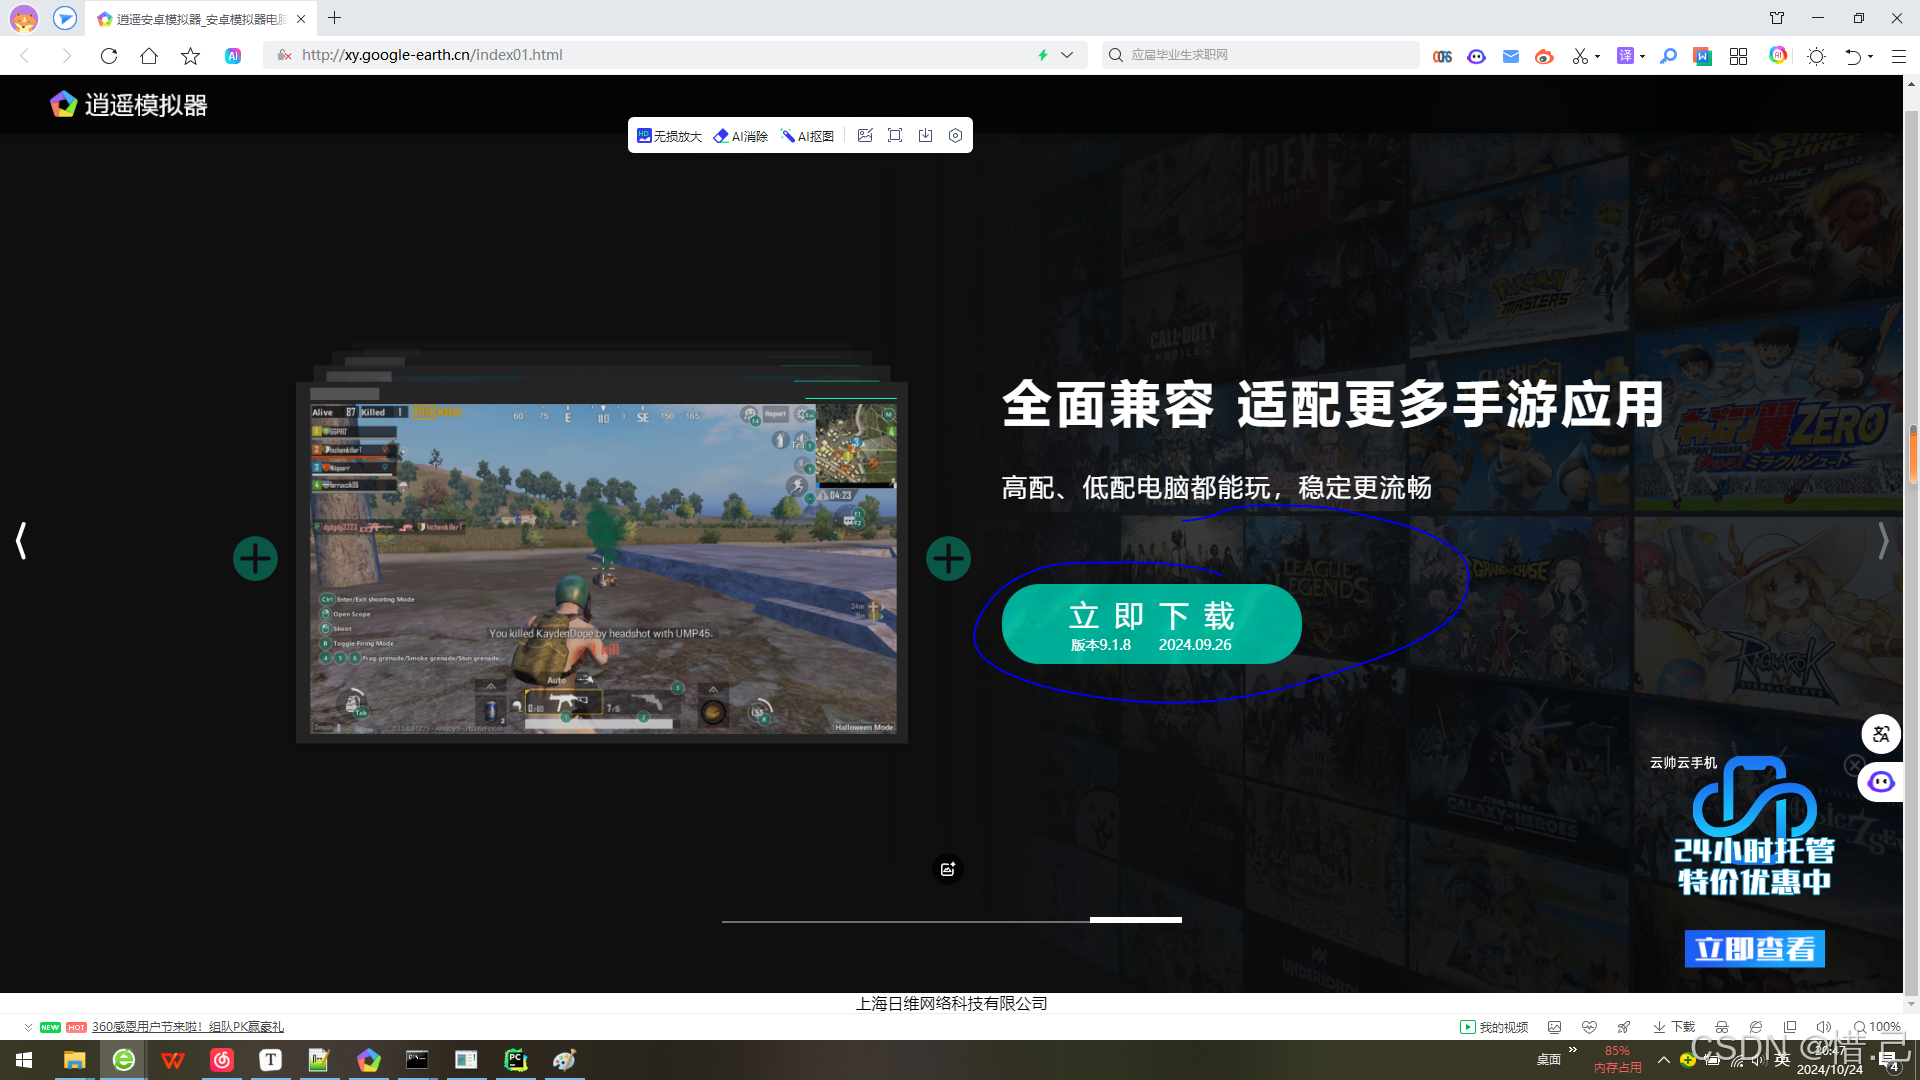Open the extensions grid icon

[x=1738, y=57]
